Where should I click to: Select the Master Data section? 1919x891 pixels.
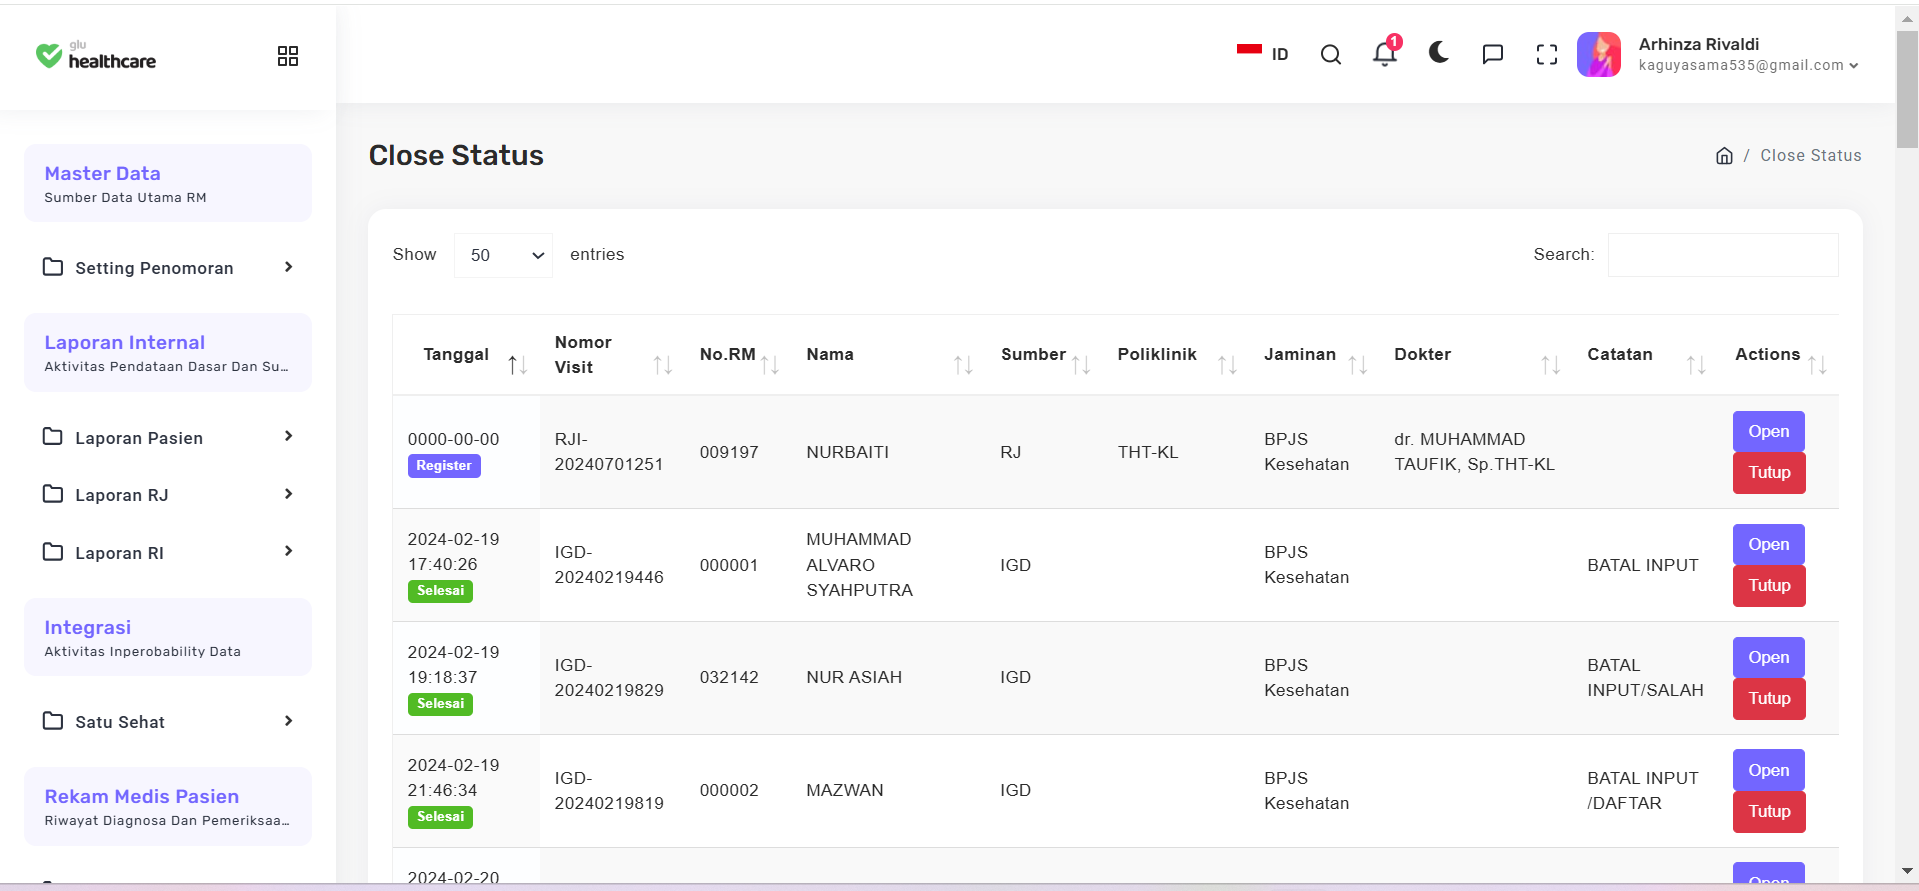[x=168, y=183]
